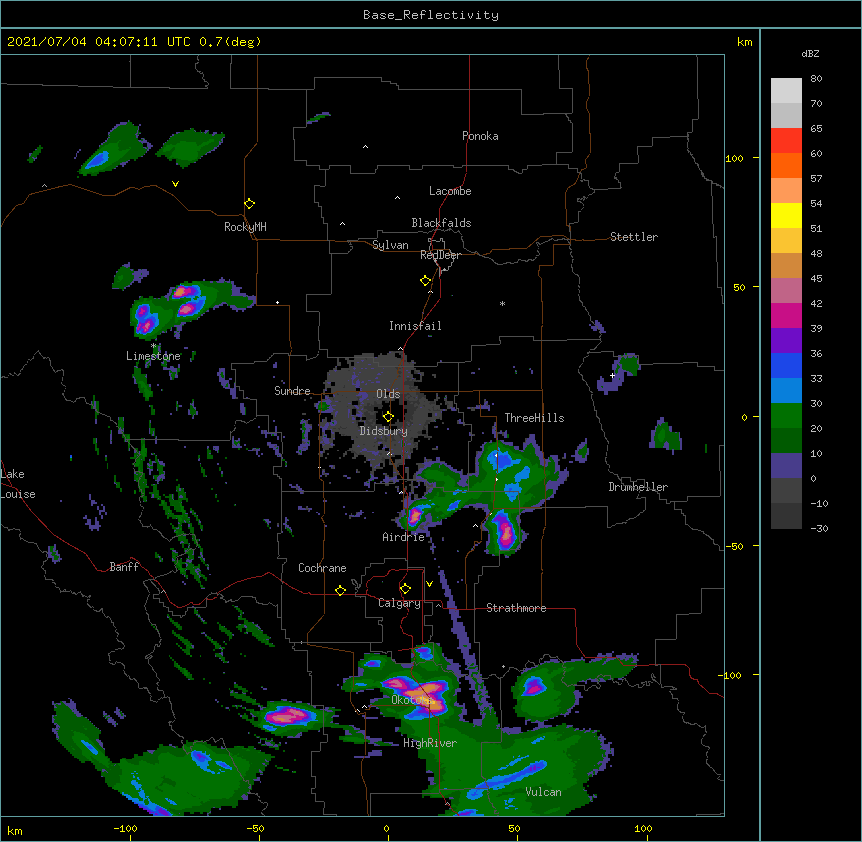862x842 pixels.
Task: Click the RockyMH label
Action: click(x=245, y=227)
